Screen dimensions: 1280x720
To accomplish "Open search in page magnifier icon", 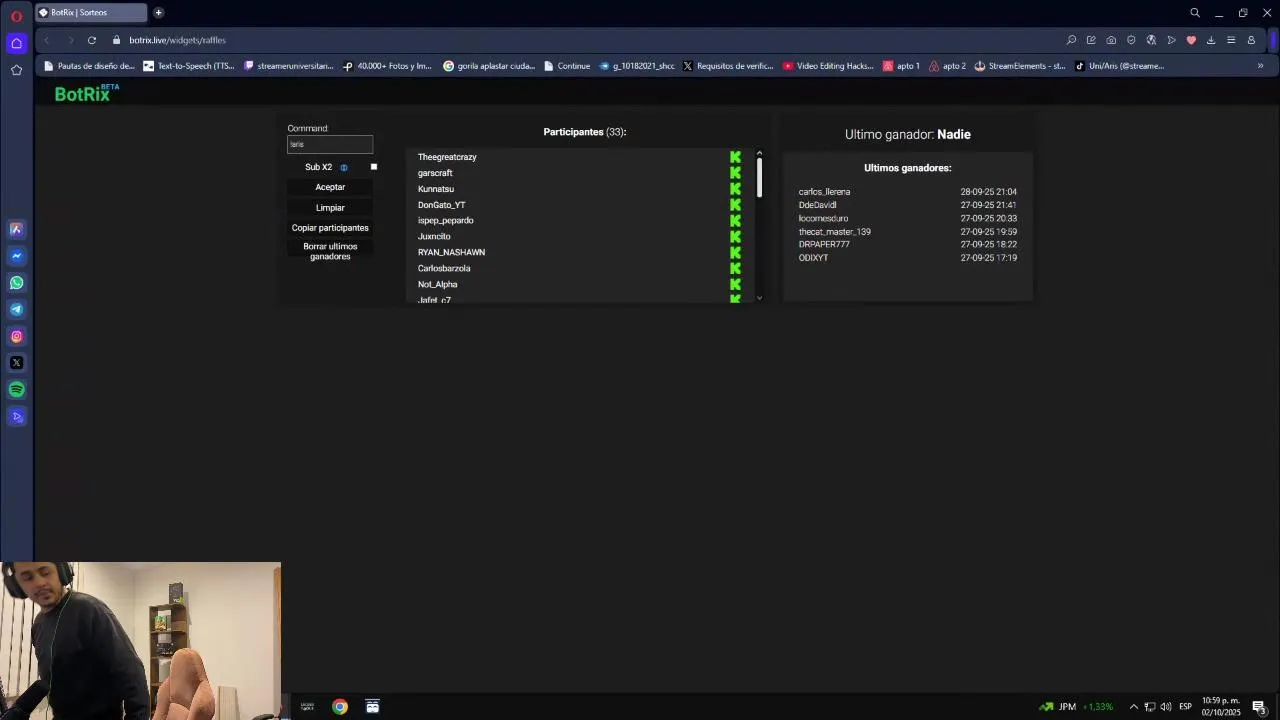I will pos(1071,40).
